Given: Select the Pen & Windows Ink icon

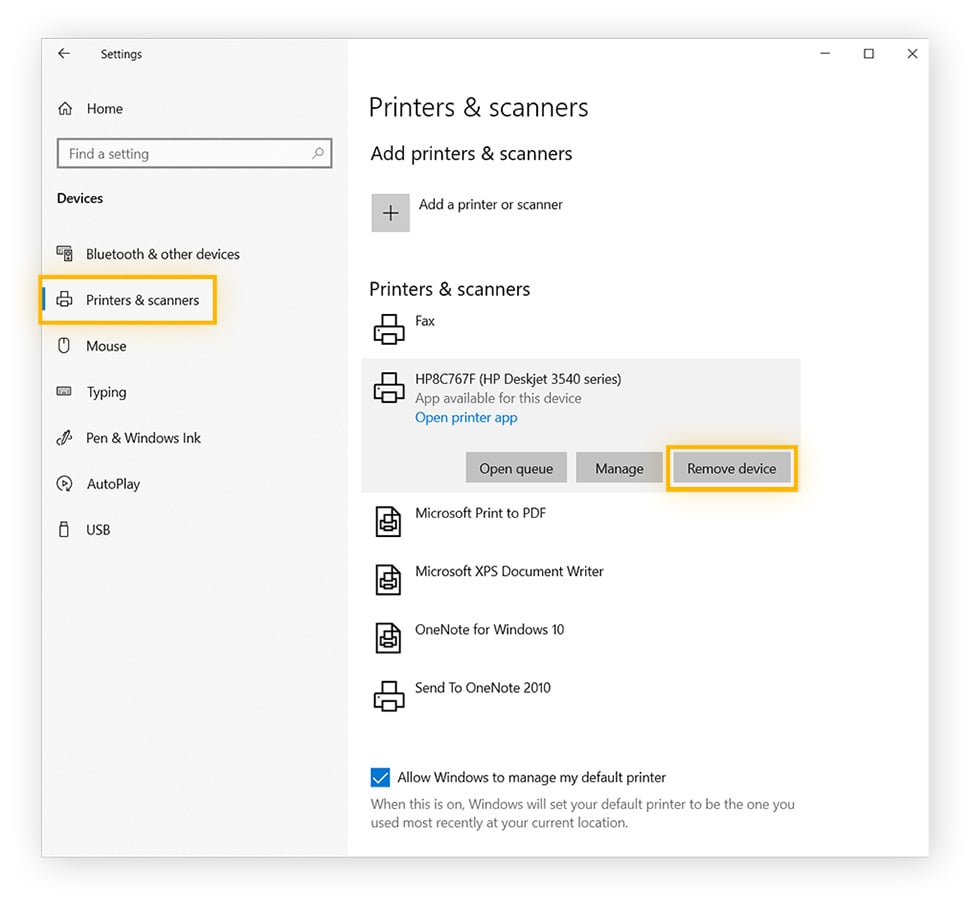Looking at the screenshot, I should (64, 438).
